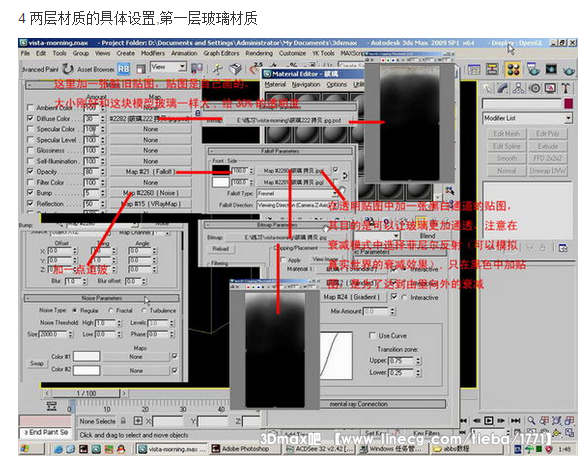
Task: Click the Bump Map #2260 (Noise) button
Action: click(150, 193)
